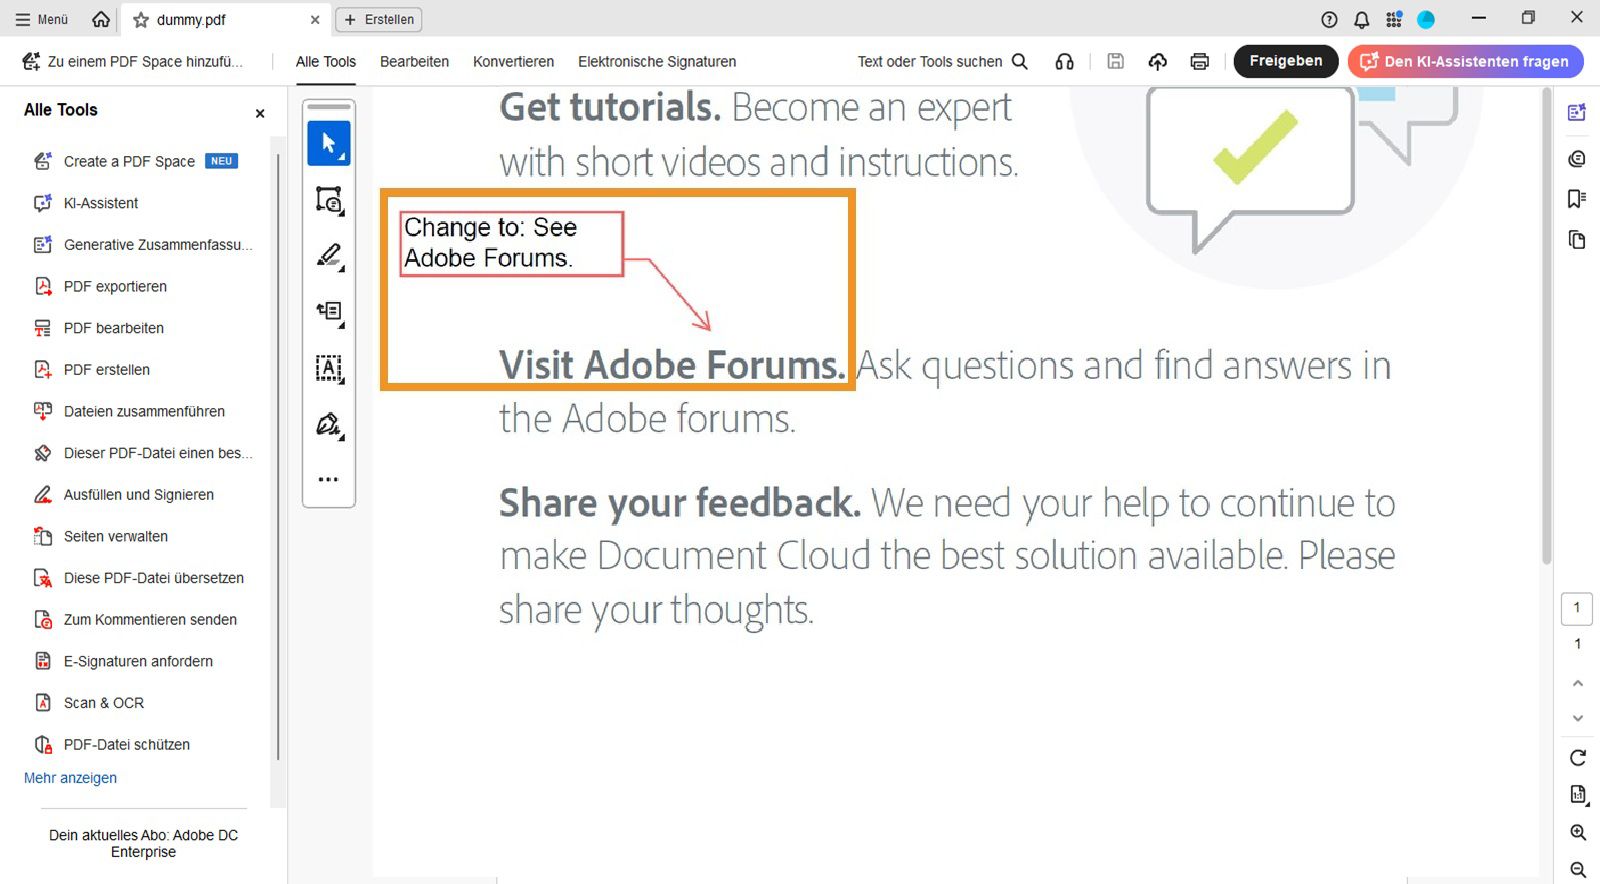Screen dimensions: 1600x884
Task: Open the page display settings icon
Action: pos(1578,795)
